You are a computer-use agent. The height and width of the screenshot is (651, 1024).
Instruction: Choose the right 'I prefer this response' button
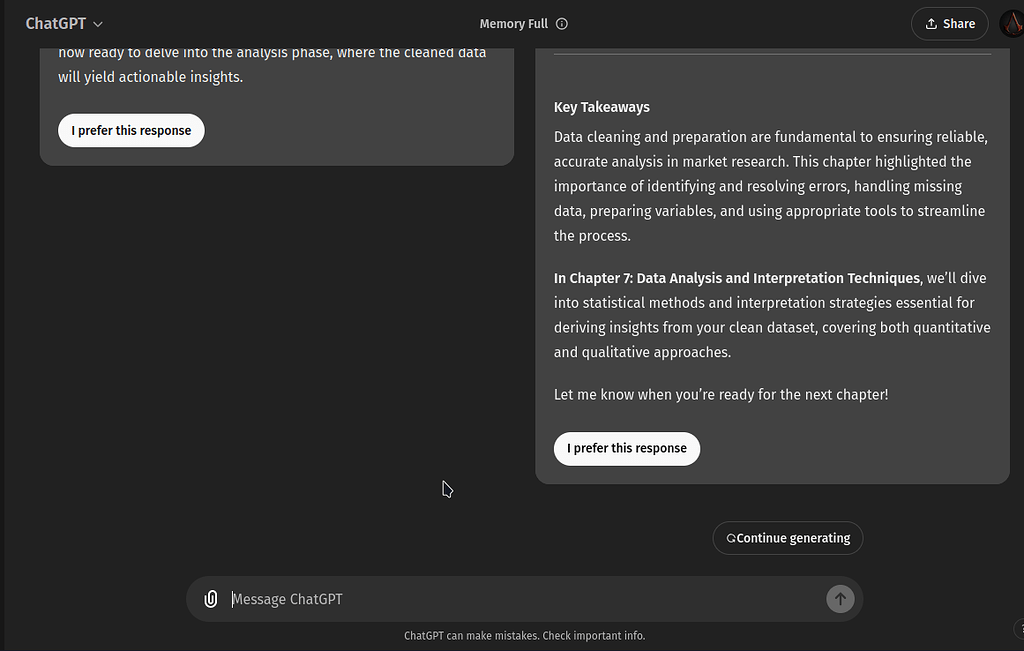pos(627,448)
